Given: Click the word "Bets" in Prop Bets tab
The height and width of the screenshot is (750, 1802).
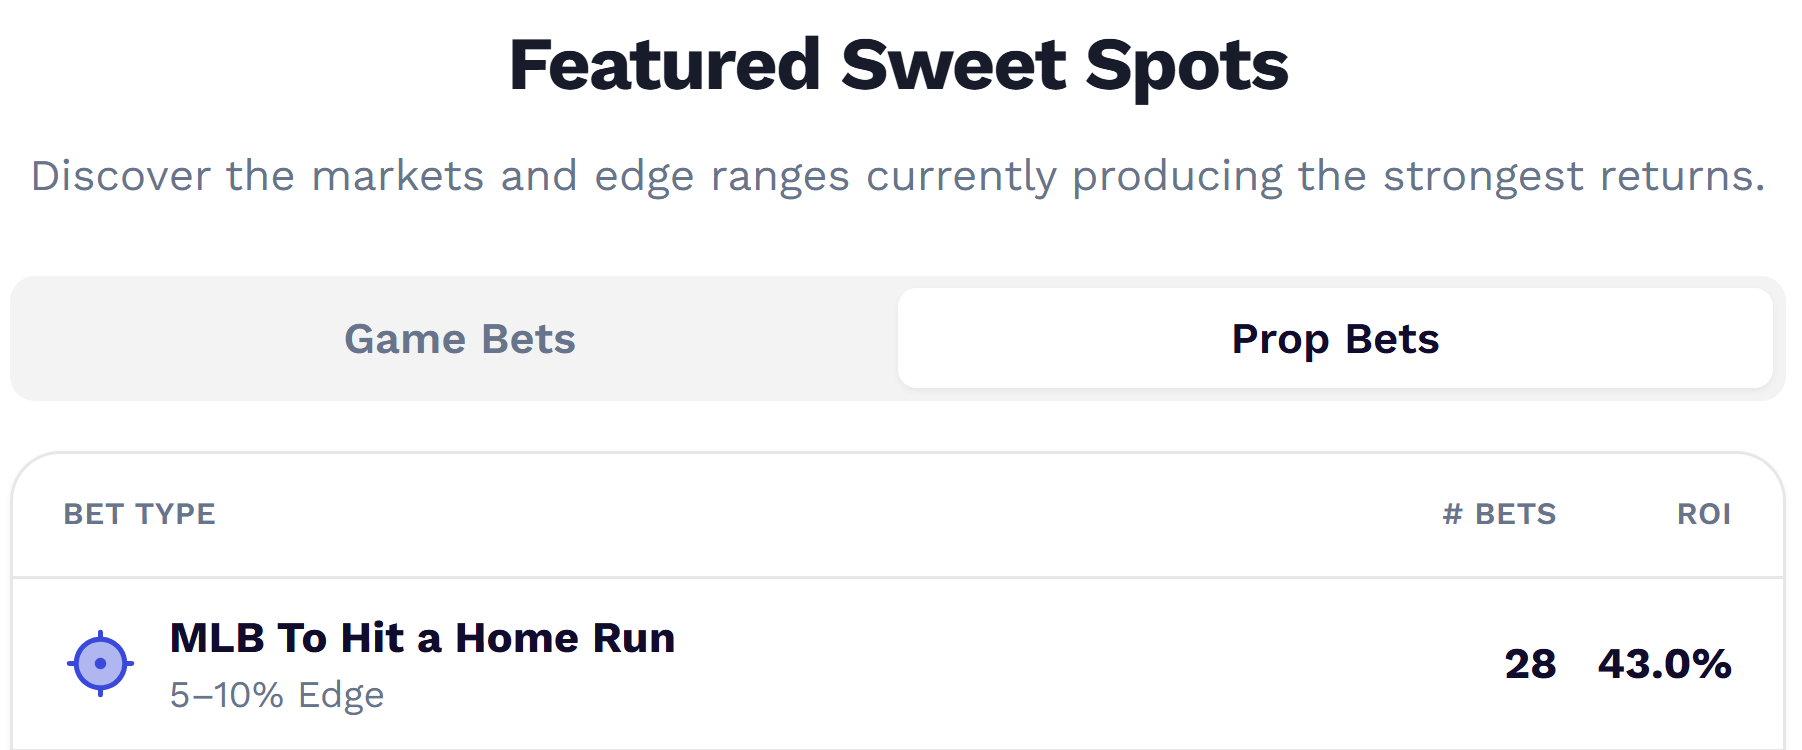Looking at the screenshot, I should (1392, 339).
